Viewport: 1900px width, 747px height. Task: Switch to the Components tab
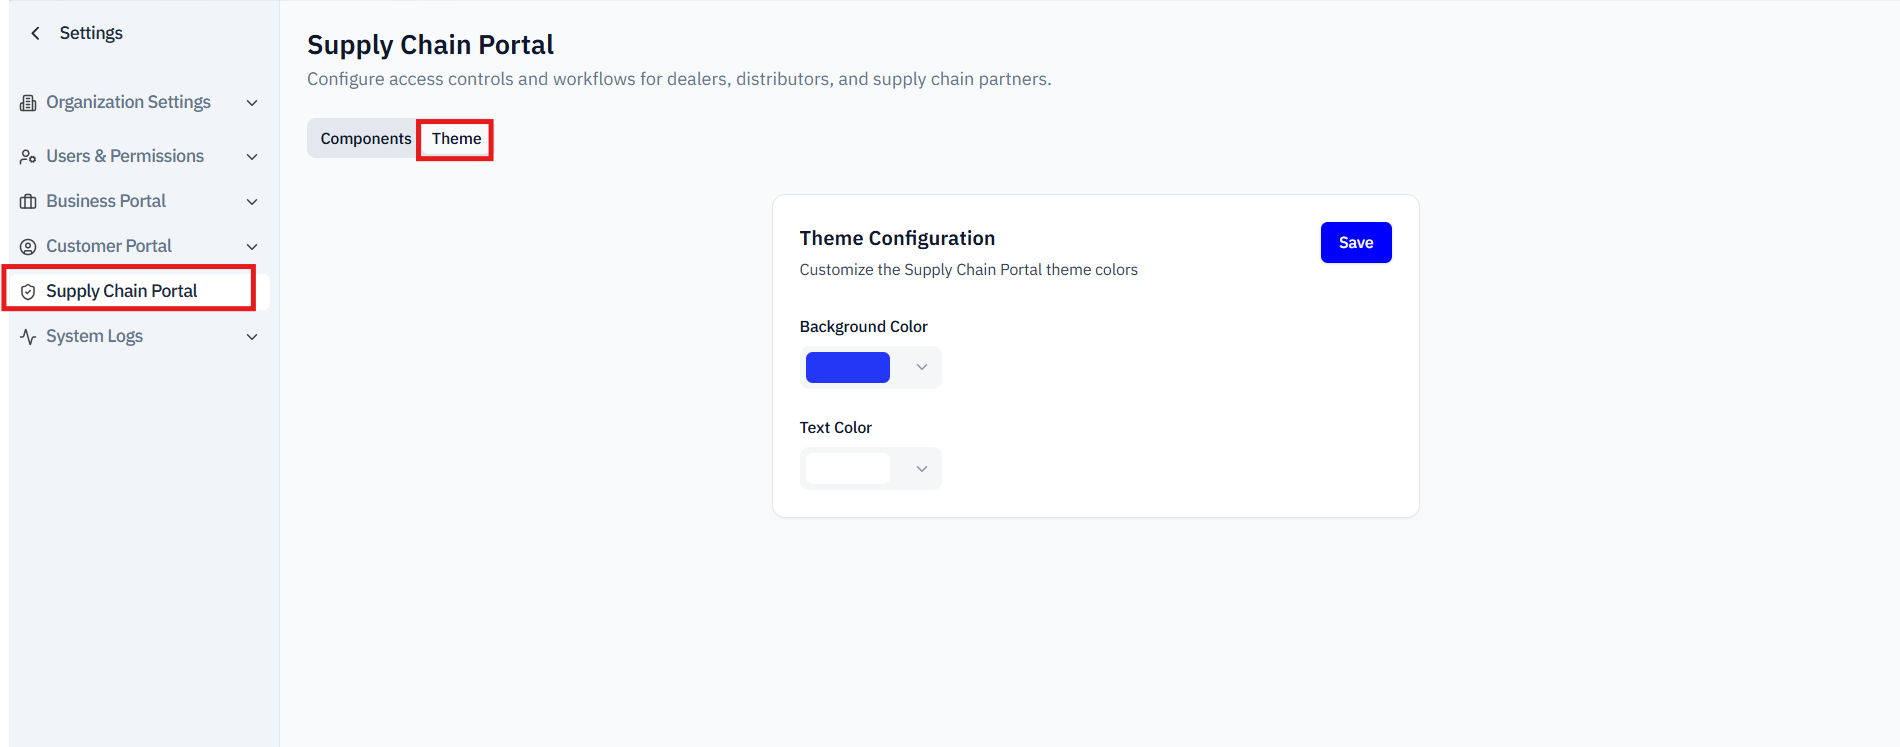365,139
